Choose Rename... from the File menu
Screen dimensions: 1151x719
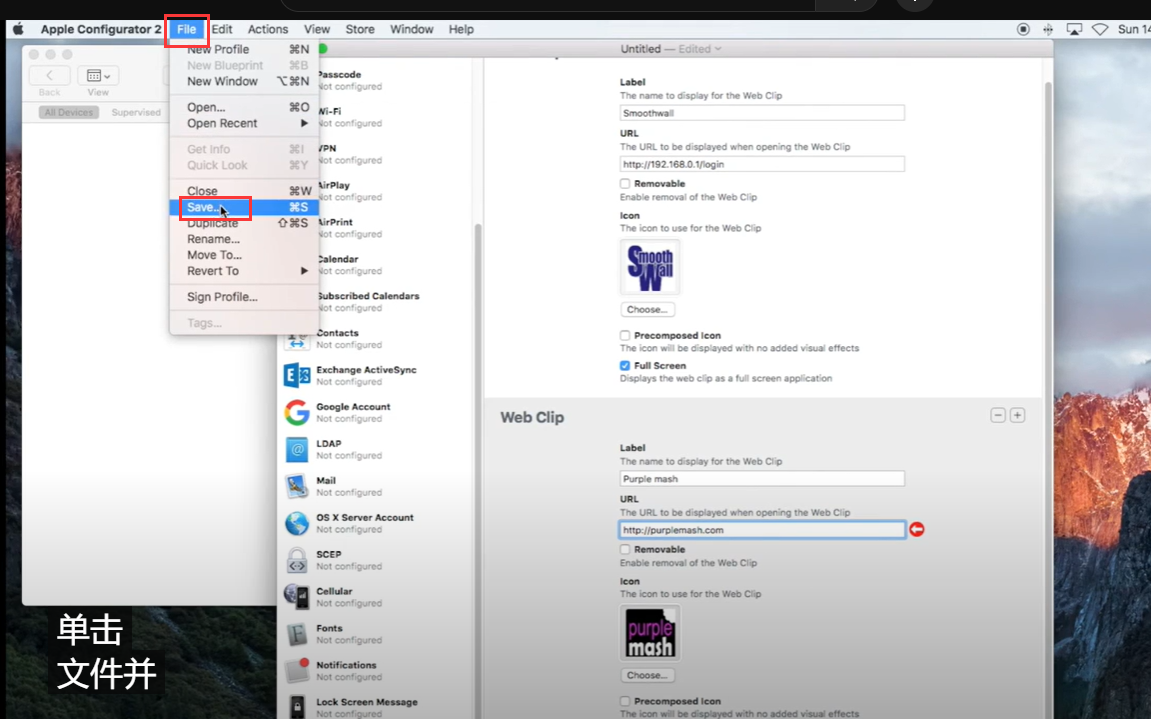244,239
